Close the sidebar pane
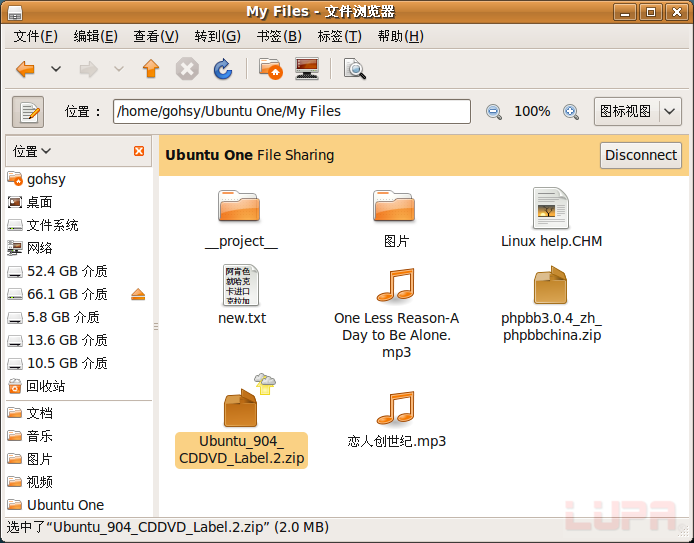Viewport: 694px width, 543px height. pos(139,151)
